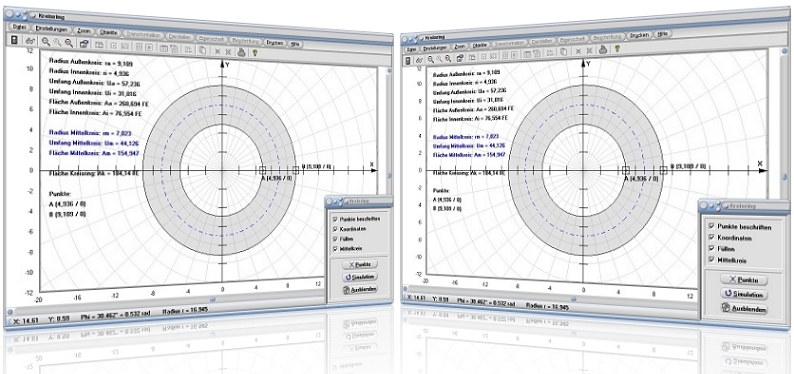Click the faded middle magnifier in right window
794x374 pixels.
pyautogui.click(x=439, y=59)
